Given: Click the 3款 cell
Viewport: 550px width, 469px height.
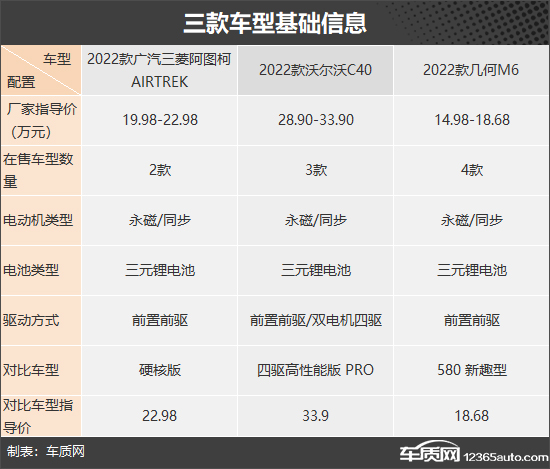Looking at the screenshot, I should (x=316, y=170).
